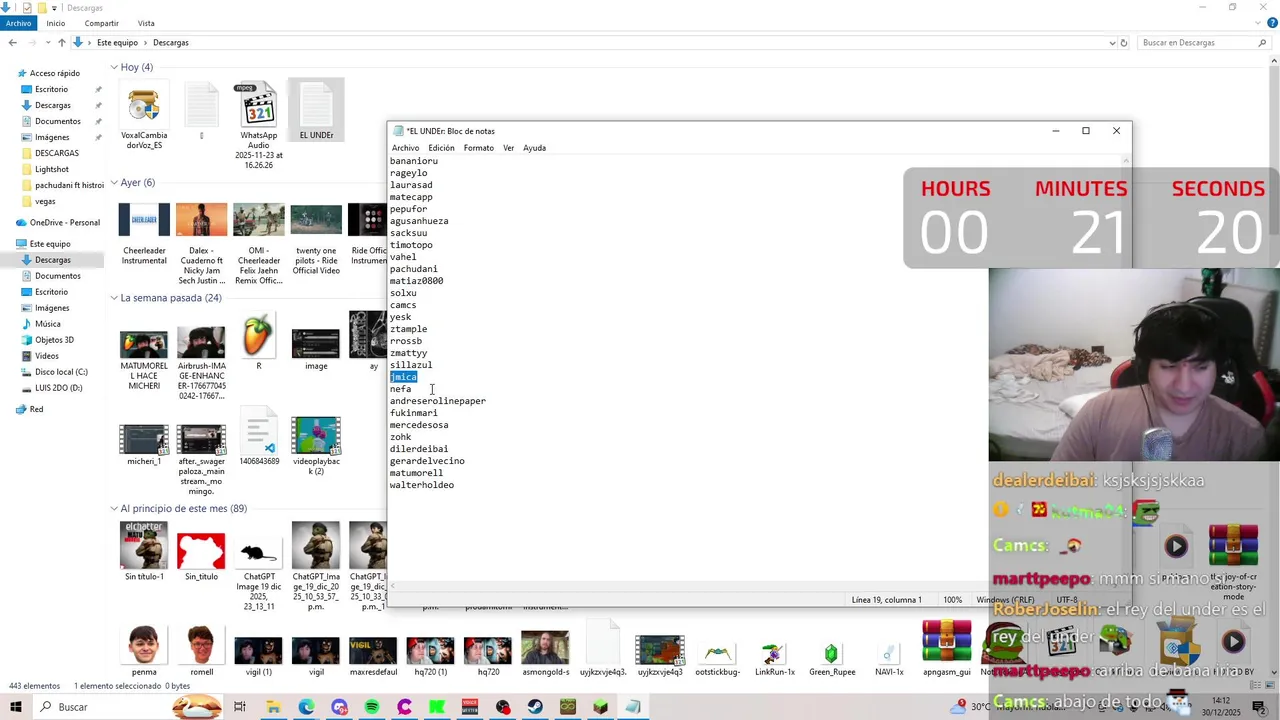Collapse the Ayer (6) group
This screenshot has width=1280, height=720.
114,183
